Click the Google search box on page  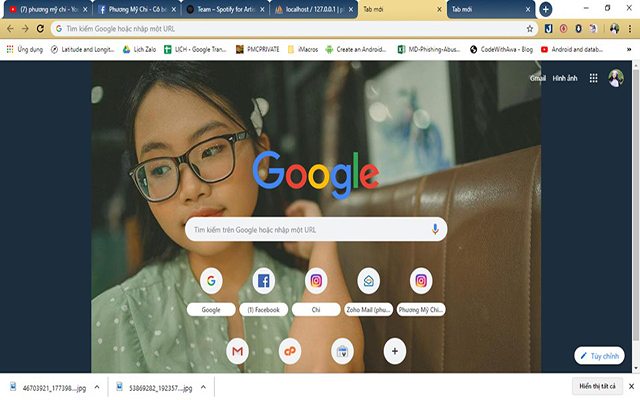point(316,229)
